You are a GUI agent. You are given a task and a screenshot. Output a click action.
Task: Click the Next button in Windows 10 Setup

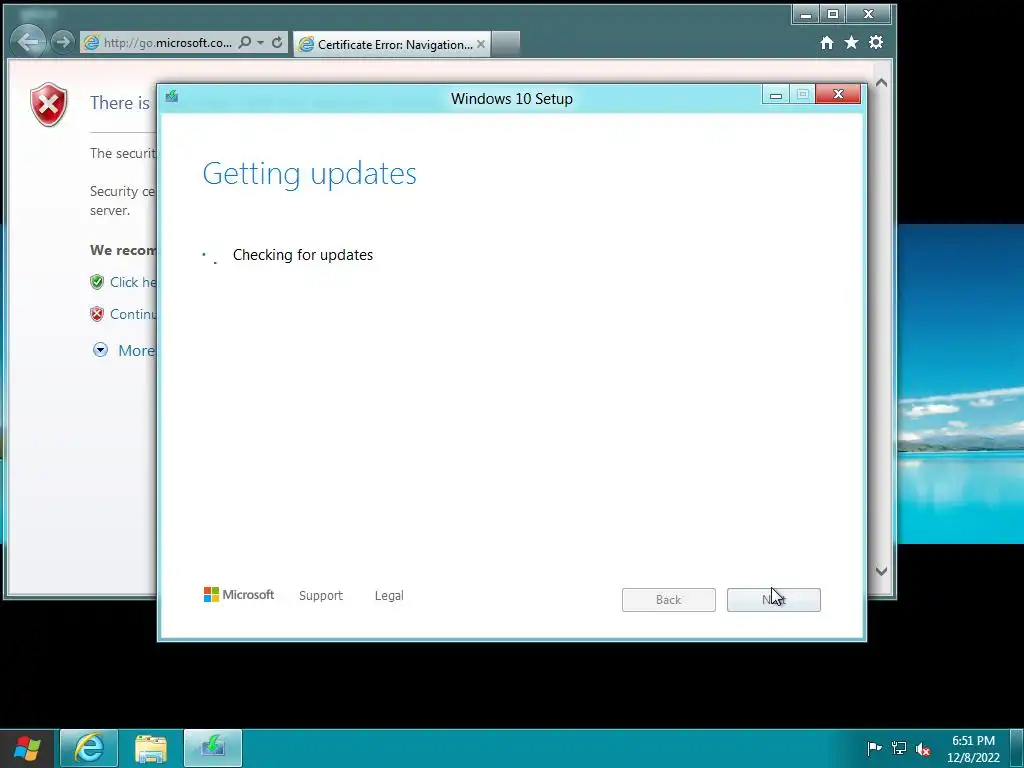[x=774, y=600]
